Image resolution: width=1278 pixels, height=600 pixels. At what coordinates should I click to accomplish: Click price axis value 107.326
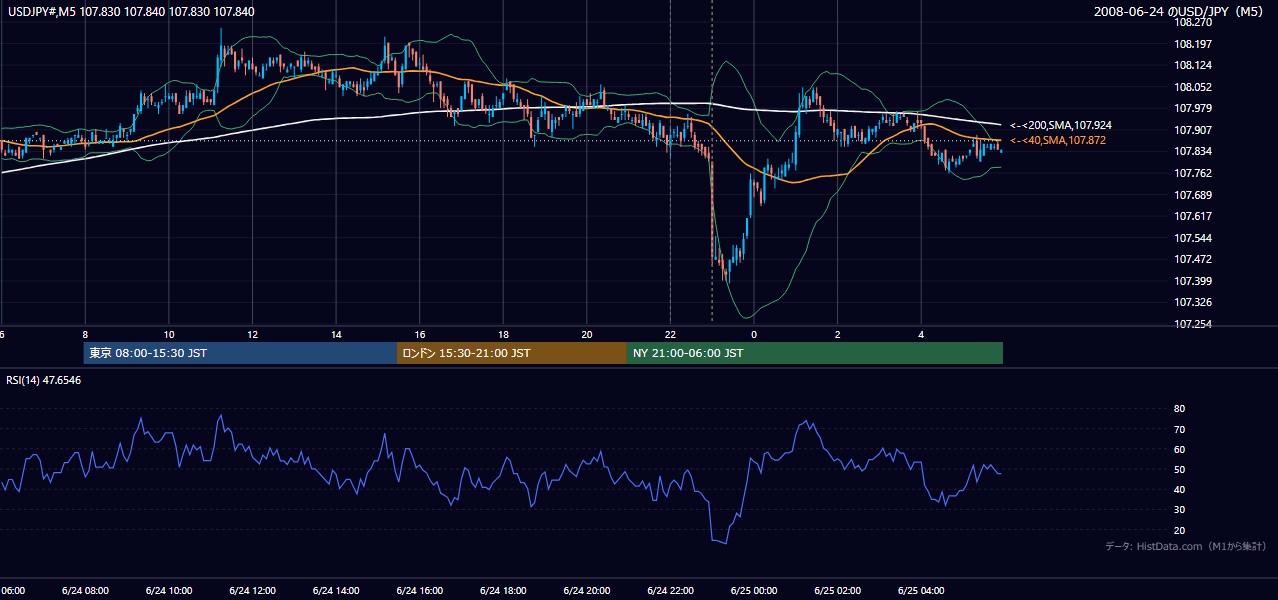coord(1193,302)
